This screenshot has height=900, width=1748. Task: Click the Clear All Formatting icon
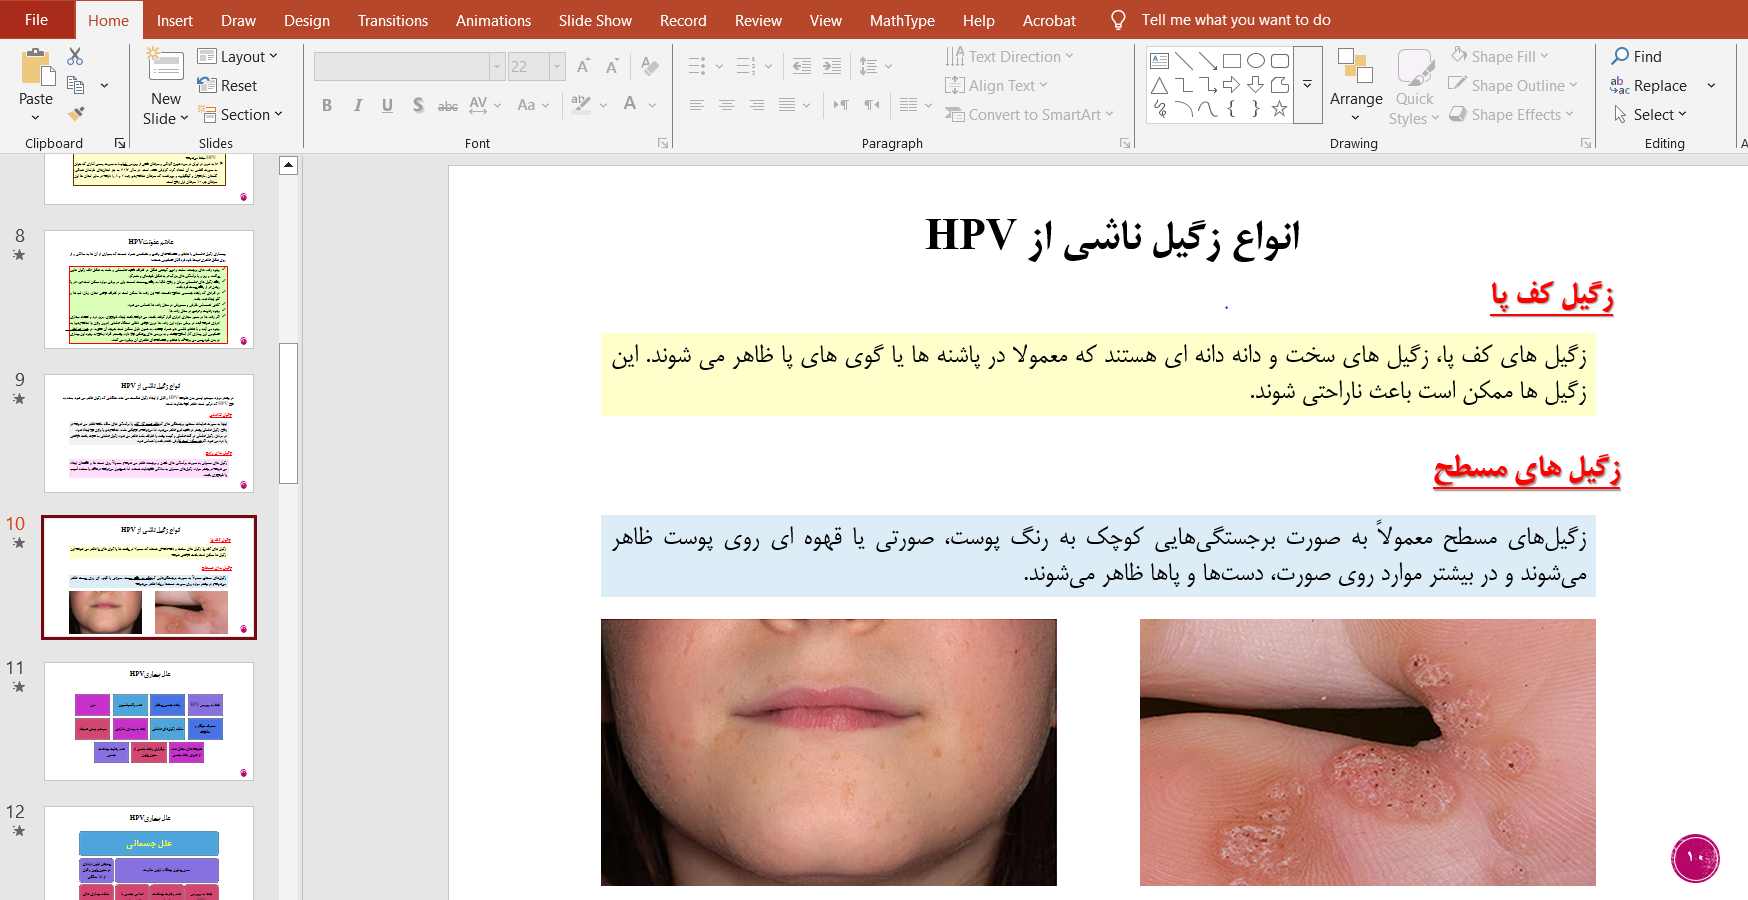pos(650,67)
